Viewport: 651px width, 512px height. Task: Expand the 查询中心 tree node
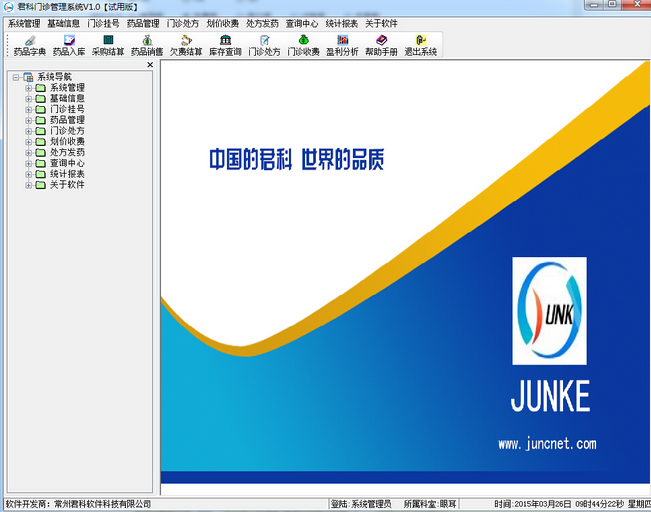(29, 164)
